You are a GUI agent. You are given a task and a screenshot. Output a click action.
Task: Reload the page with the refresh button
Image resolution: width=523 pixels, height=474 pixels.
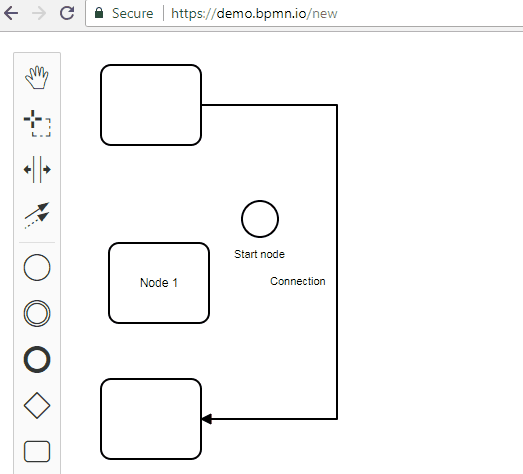67,13
